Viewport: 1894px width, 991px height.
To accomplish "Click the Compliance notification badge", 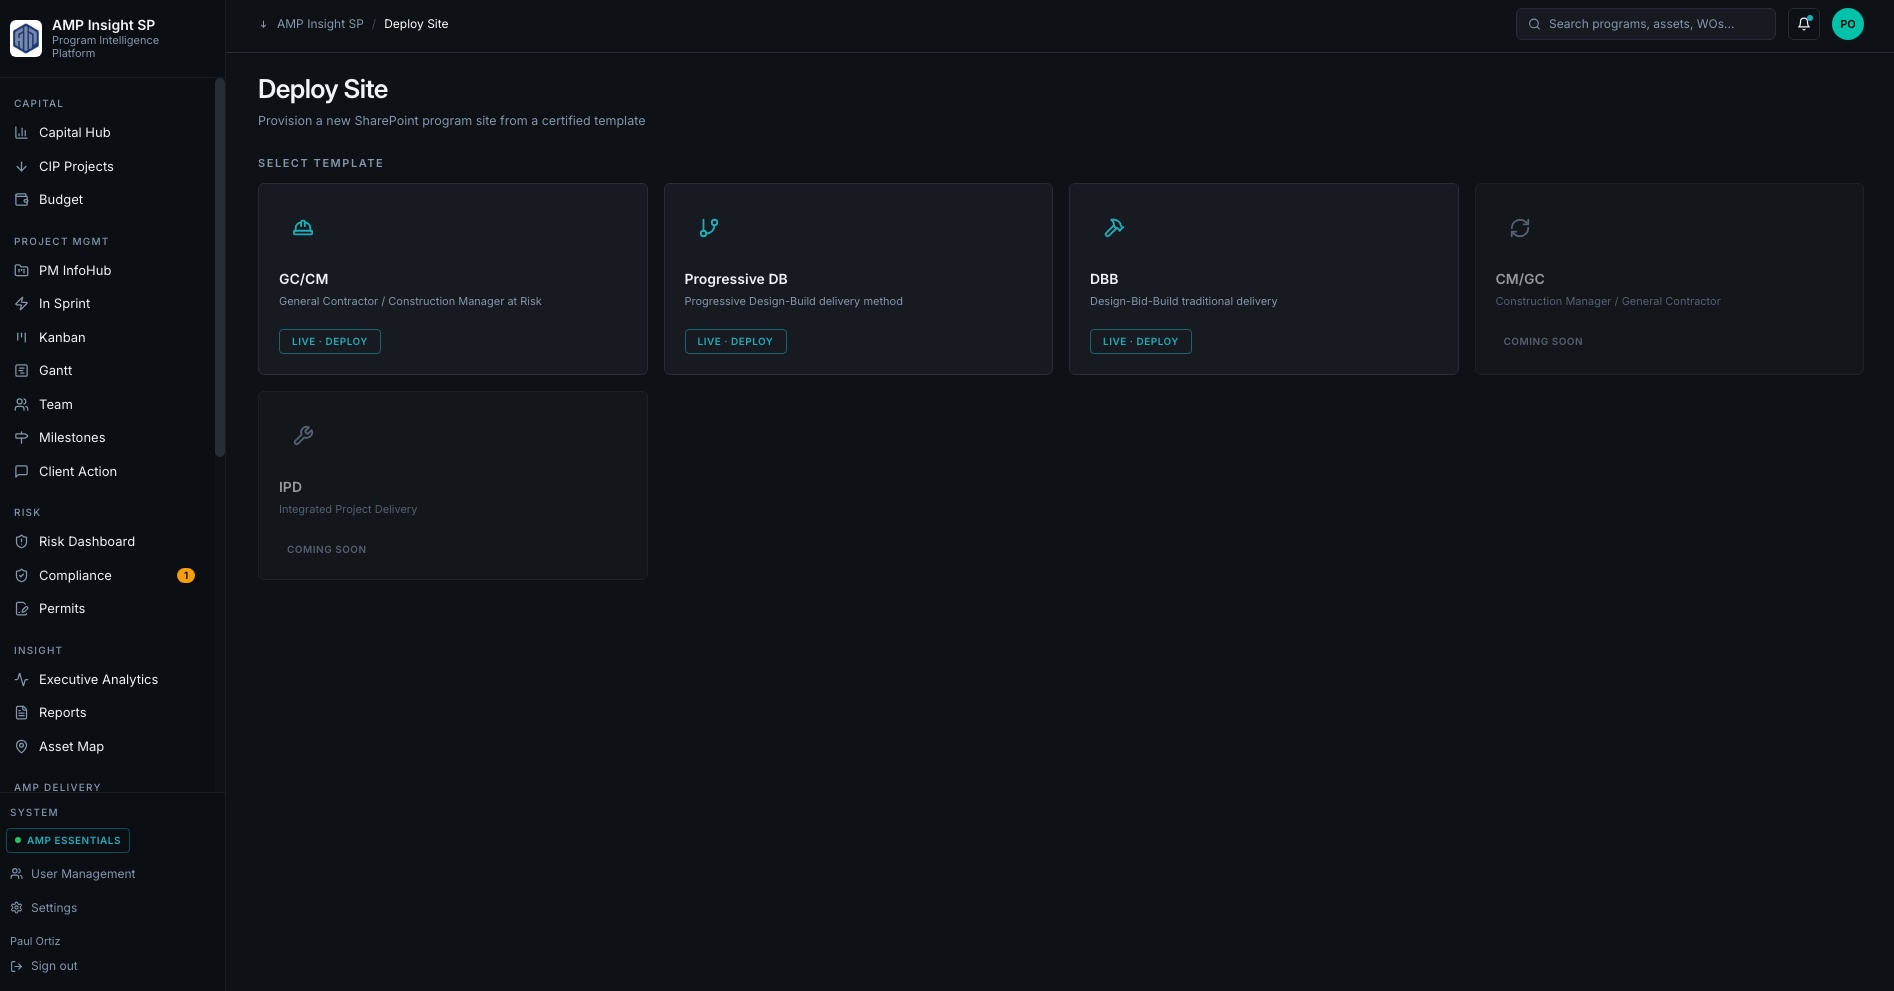I will (x=186, y=575).
